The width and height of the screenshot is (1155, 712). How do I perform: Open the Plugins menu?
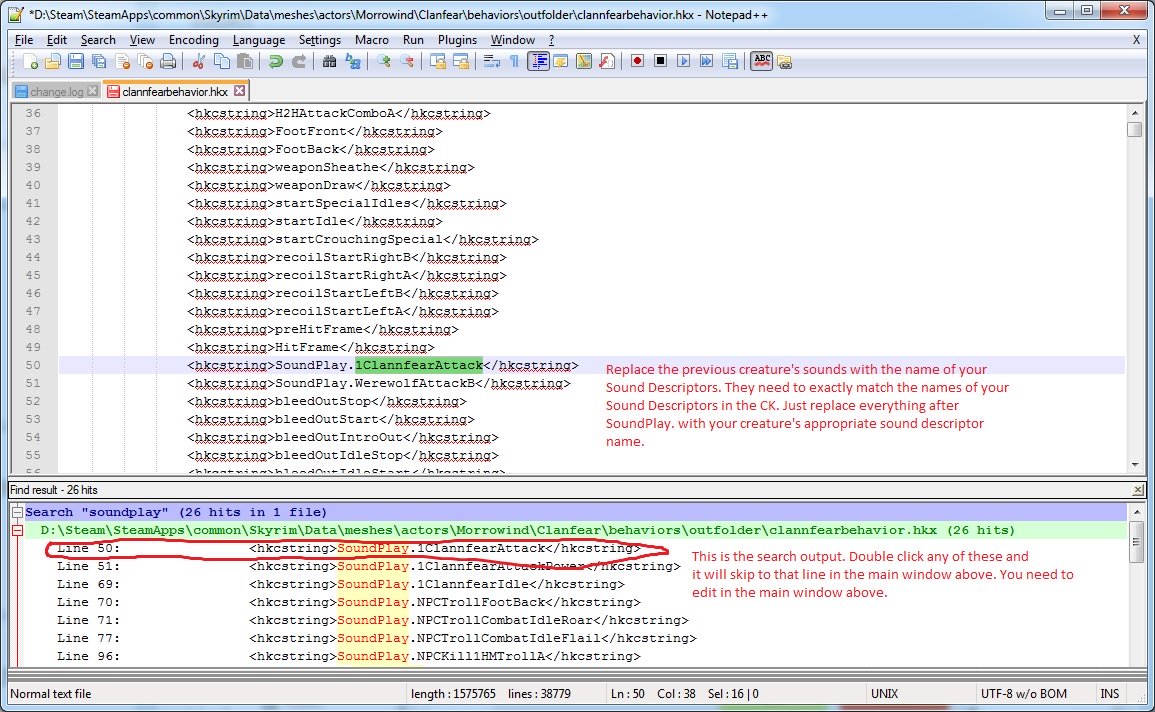coord(457,40)
